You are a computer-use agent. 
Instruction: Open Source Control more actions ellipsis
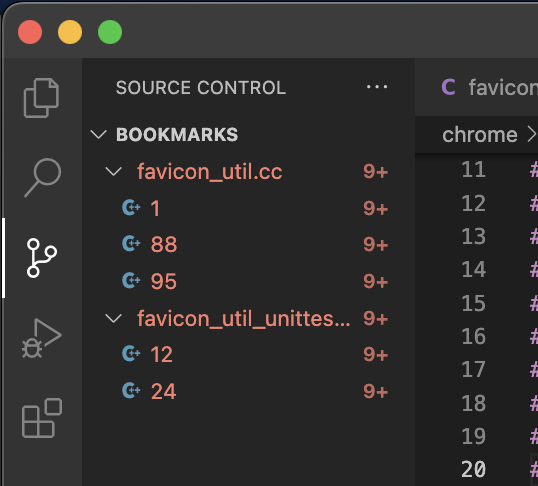(x=377, y=87)
